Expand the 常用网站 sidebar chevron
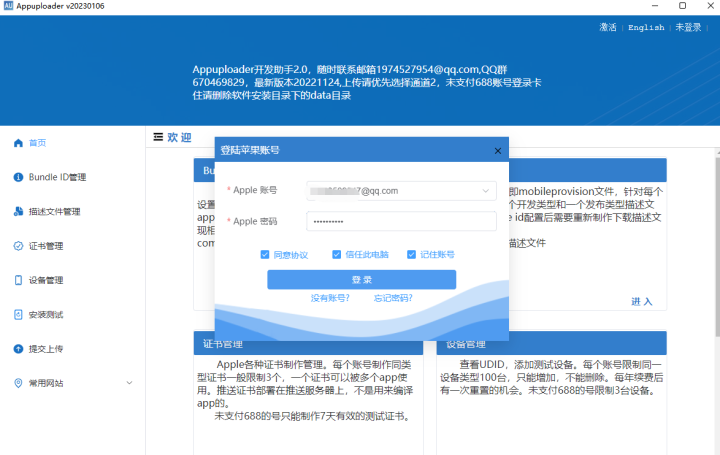720x455 pixels. coord(129,383)
